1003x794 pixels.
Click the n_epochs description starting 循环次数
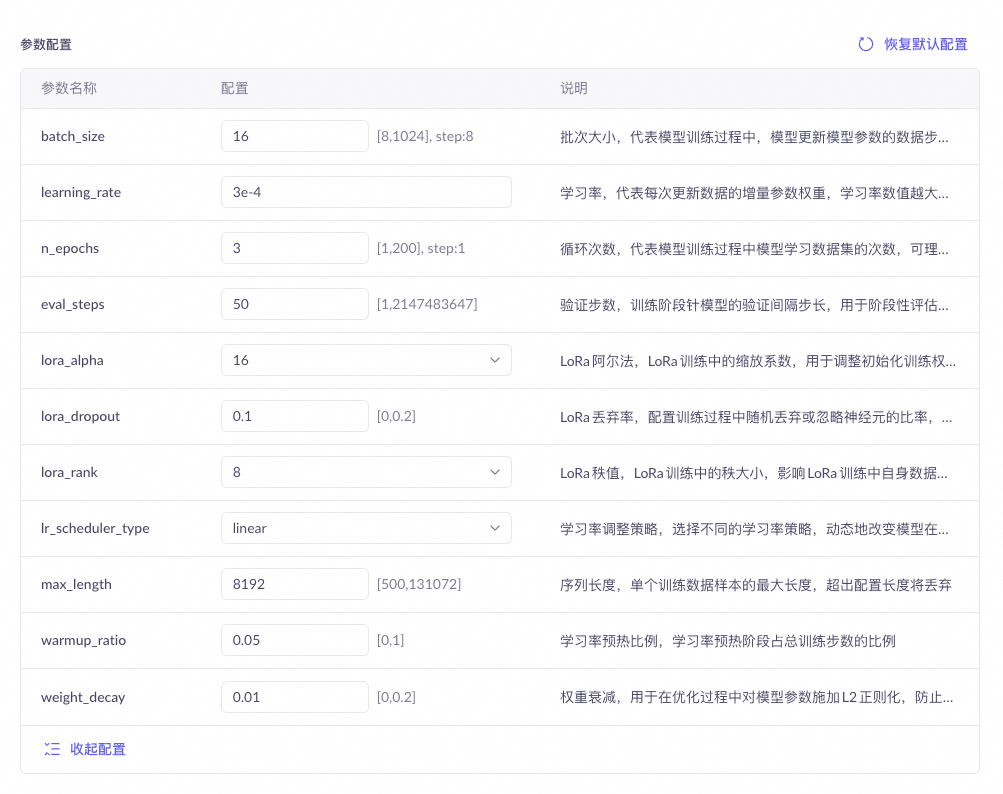(754, 249)
